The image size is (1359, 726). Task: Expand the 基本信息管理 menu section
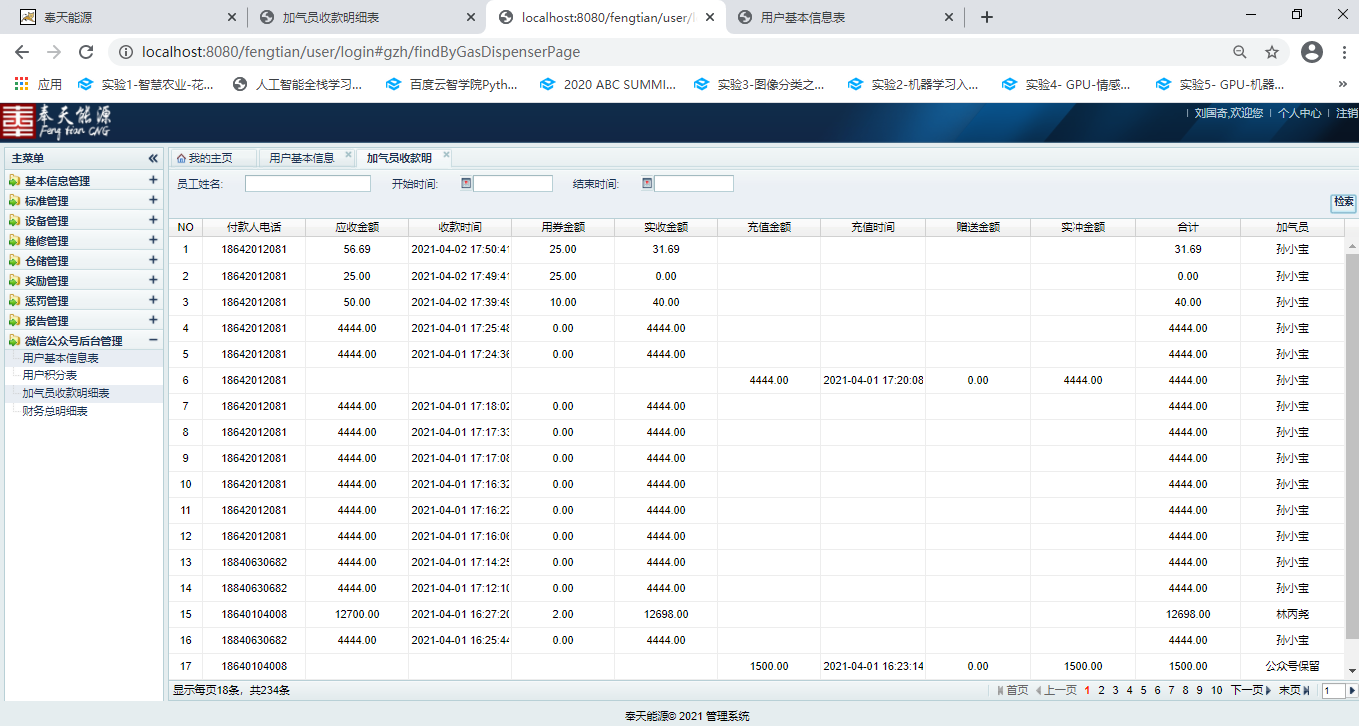click(153, 181)
